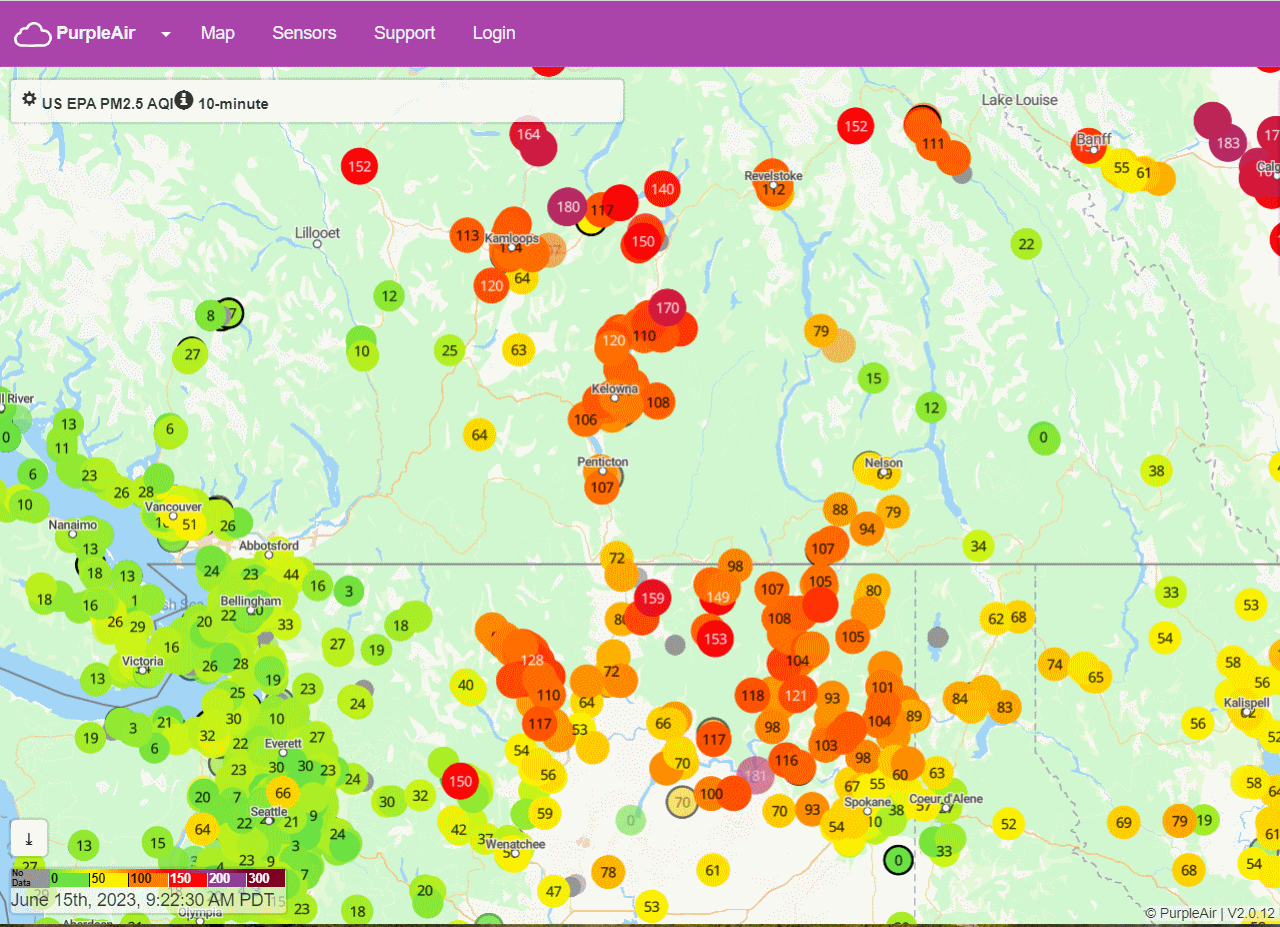Image resolution: width=1280 pixels, height=927 pixels.
Task: Click the info icon beside PM2.5 AQI
Action: [184, 100]
